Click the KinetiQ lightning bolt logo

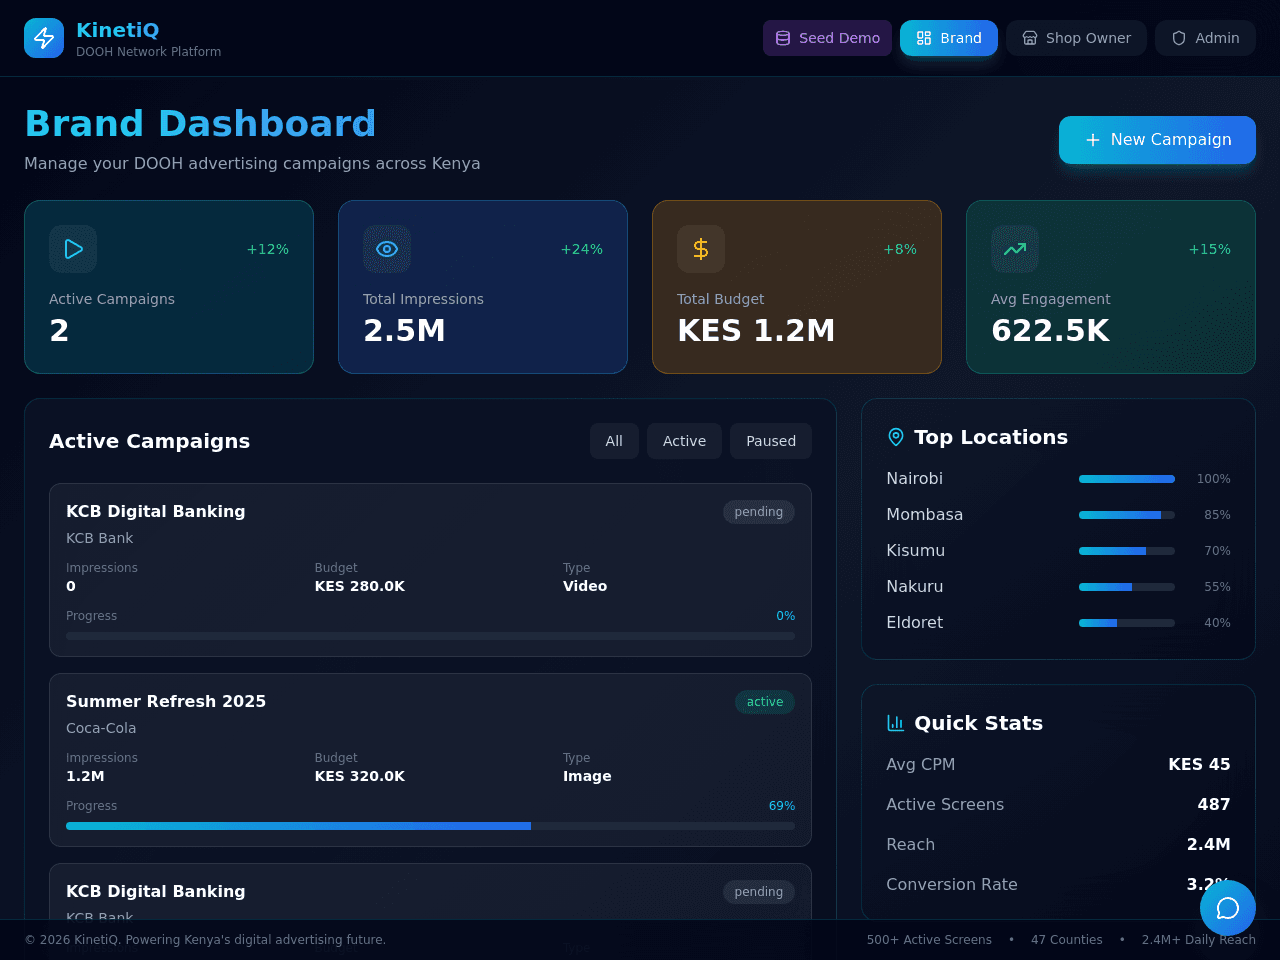click(44, 38)
